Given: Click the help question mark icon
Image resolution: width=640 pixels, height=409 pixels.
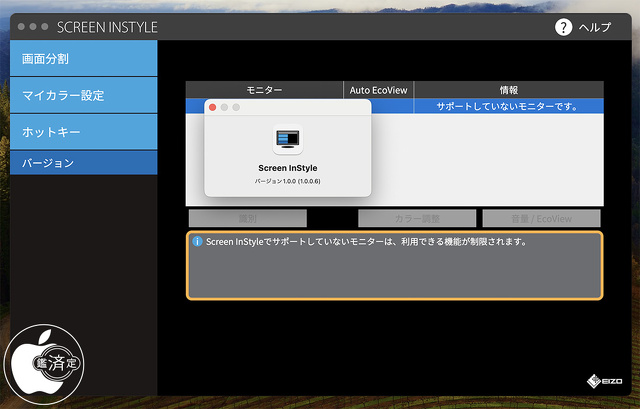Looking at the screenshot, I should [x=563, y=27].
